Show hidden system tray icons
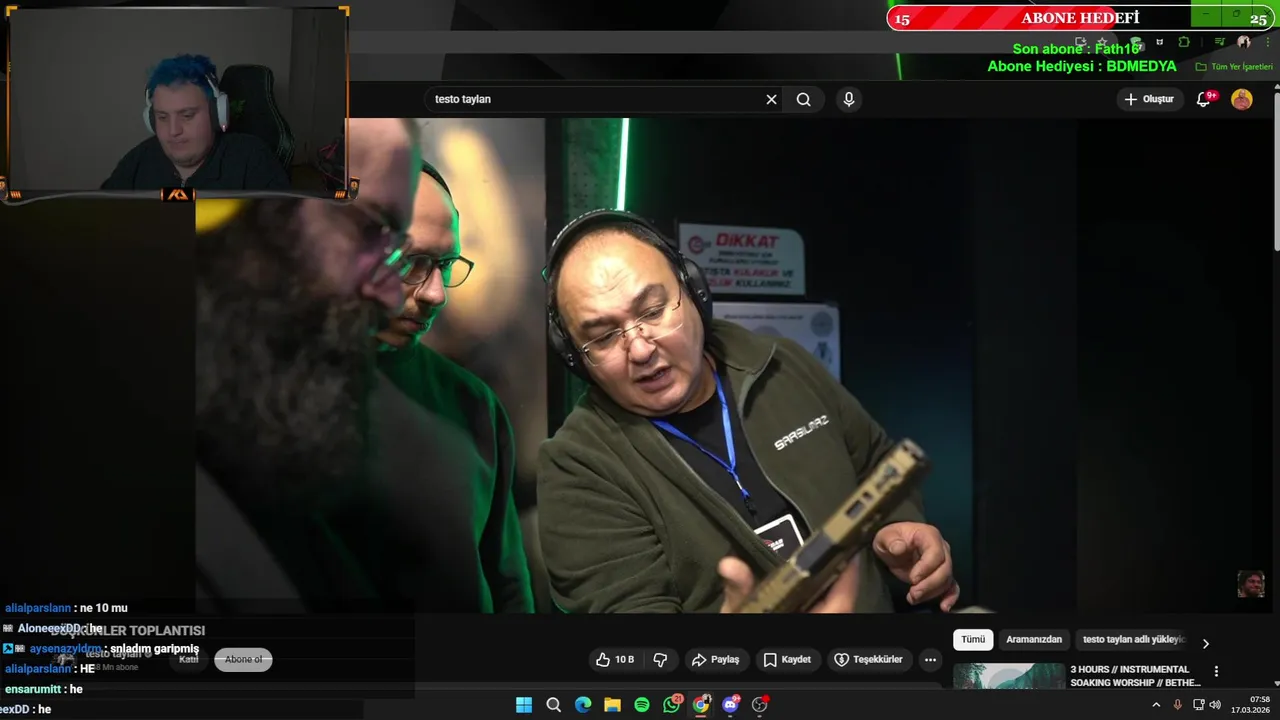Screen dimensions: 1280x720 click(x=1156, y=705)
